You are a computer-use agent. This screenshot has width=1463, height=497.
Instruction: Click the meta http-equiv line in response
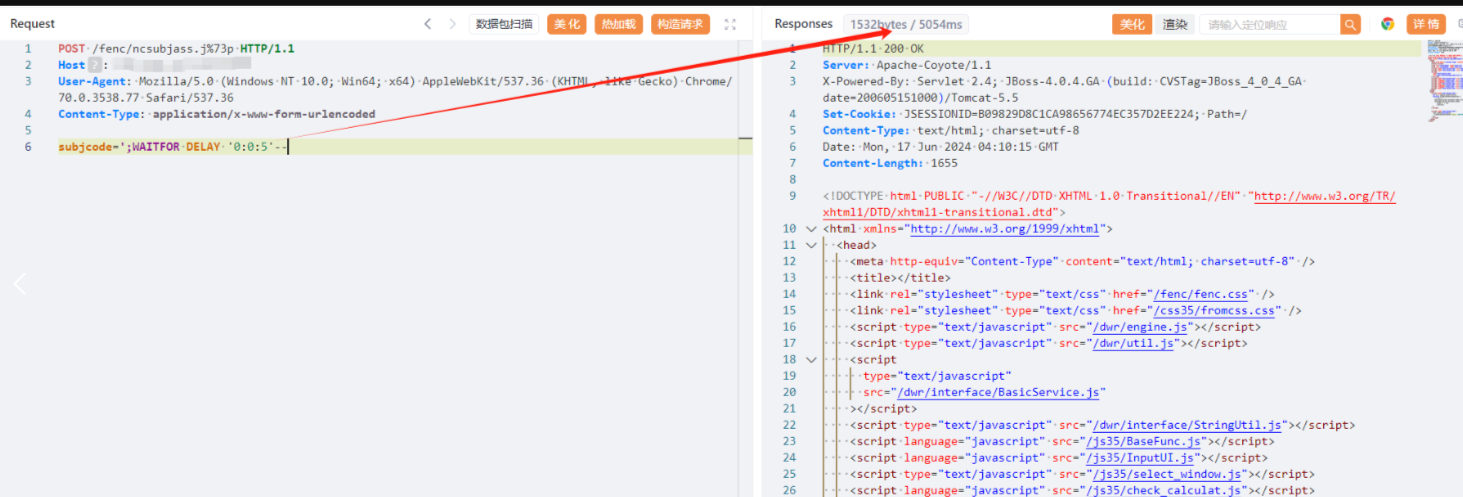(x=1082, y=261)
